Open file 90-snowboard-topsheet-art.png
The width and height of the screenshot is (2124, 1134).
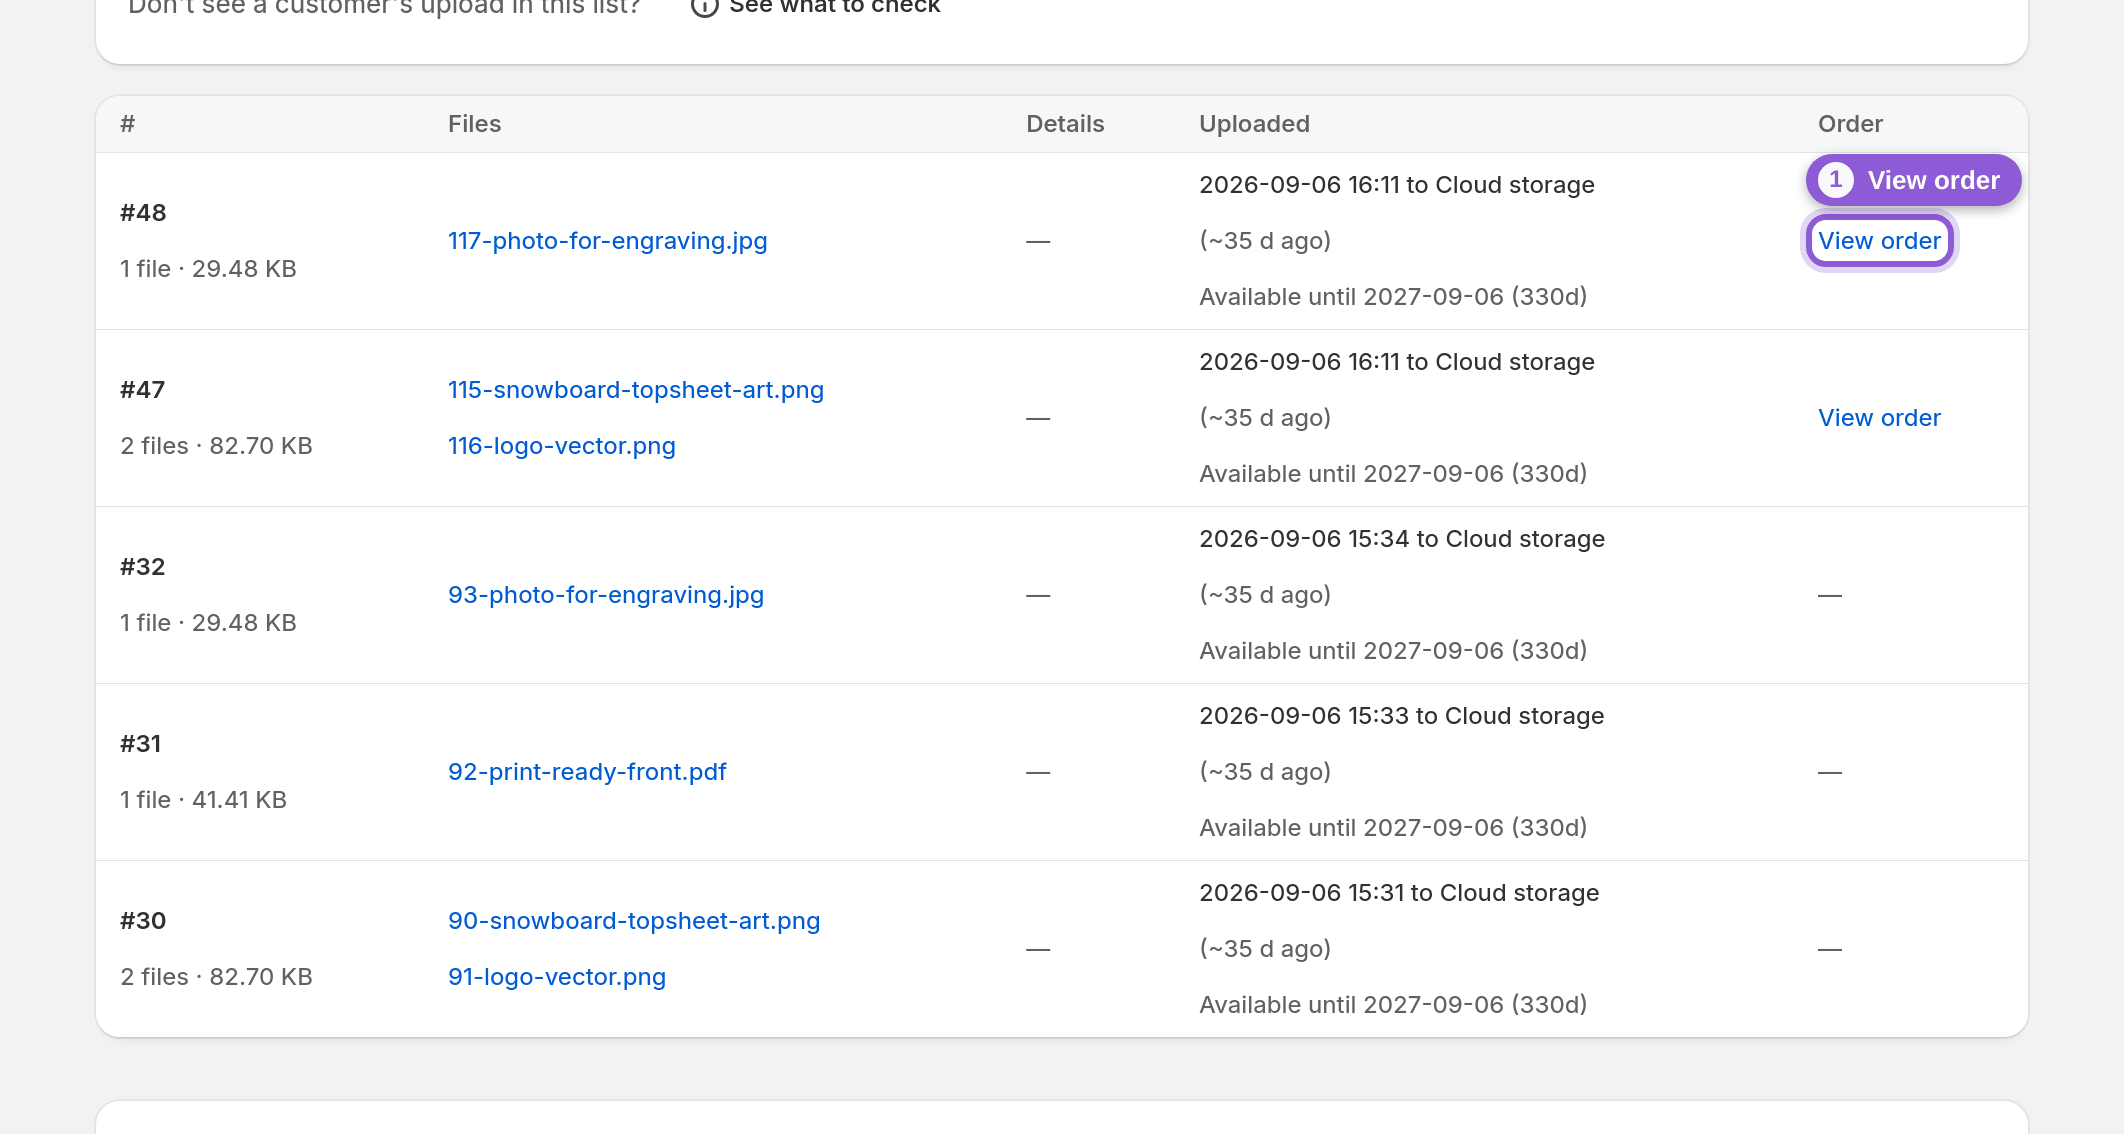[634, 921]
